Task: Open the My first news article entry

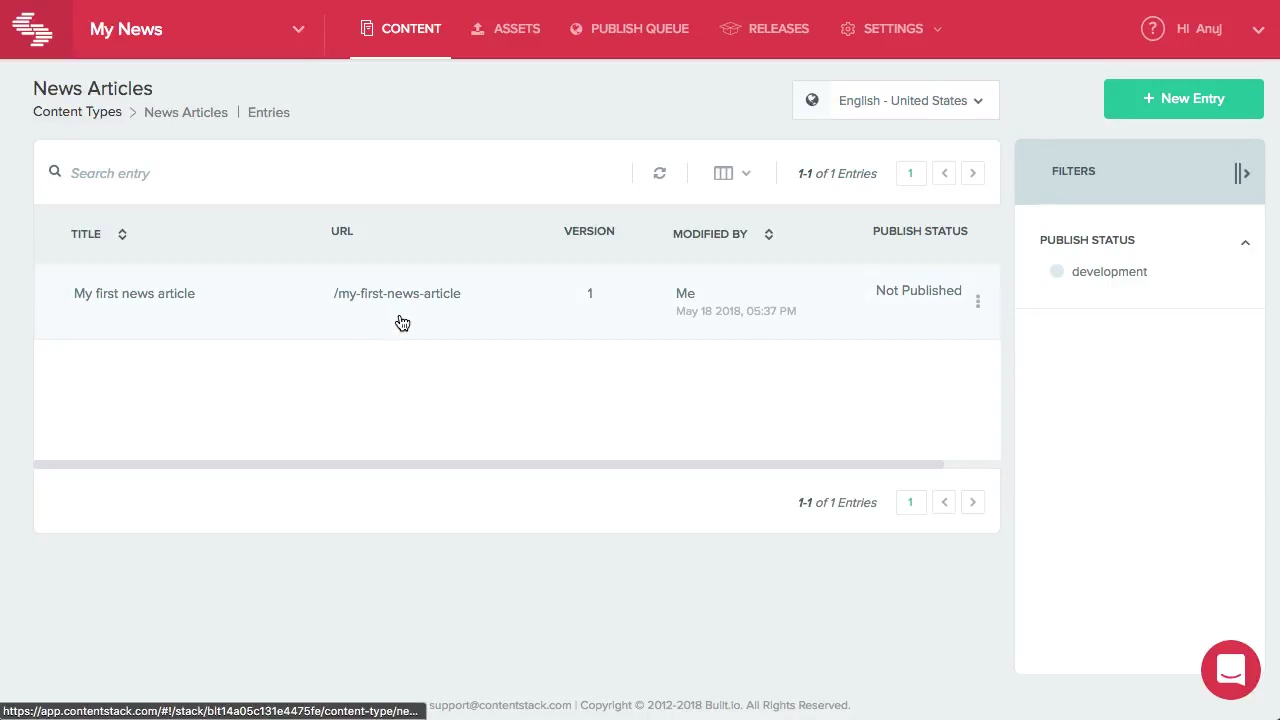Action: tap(134, 293)
